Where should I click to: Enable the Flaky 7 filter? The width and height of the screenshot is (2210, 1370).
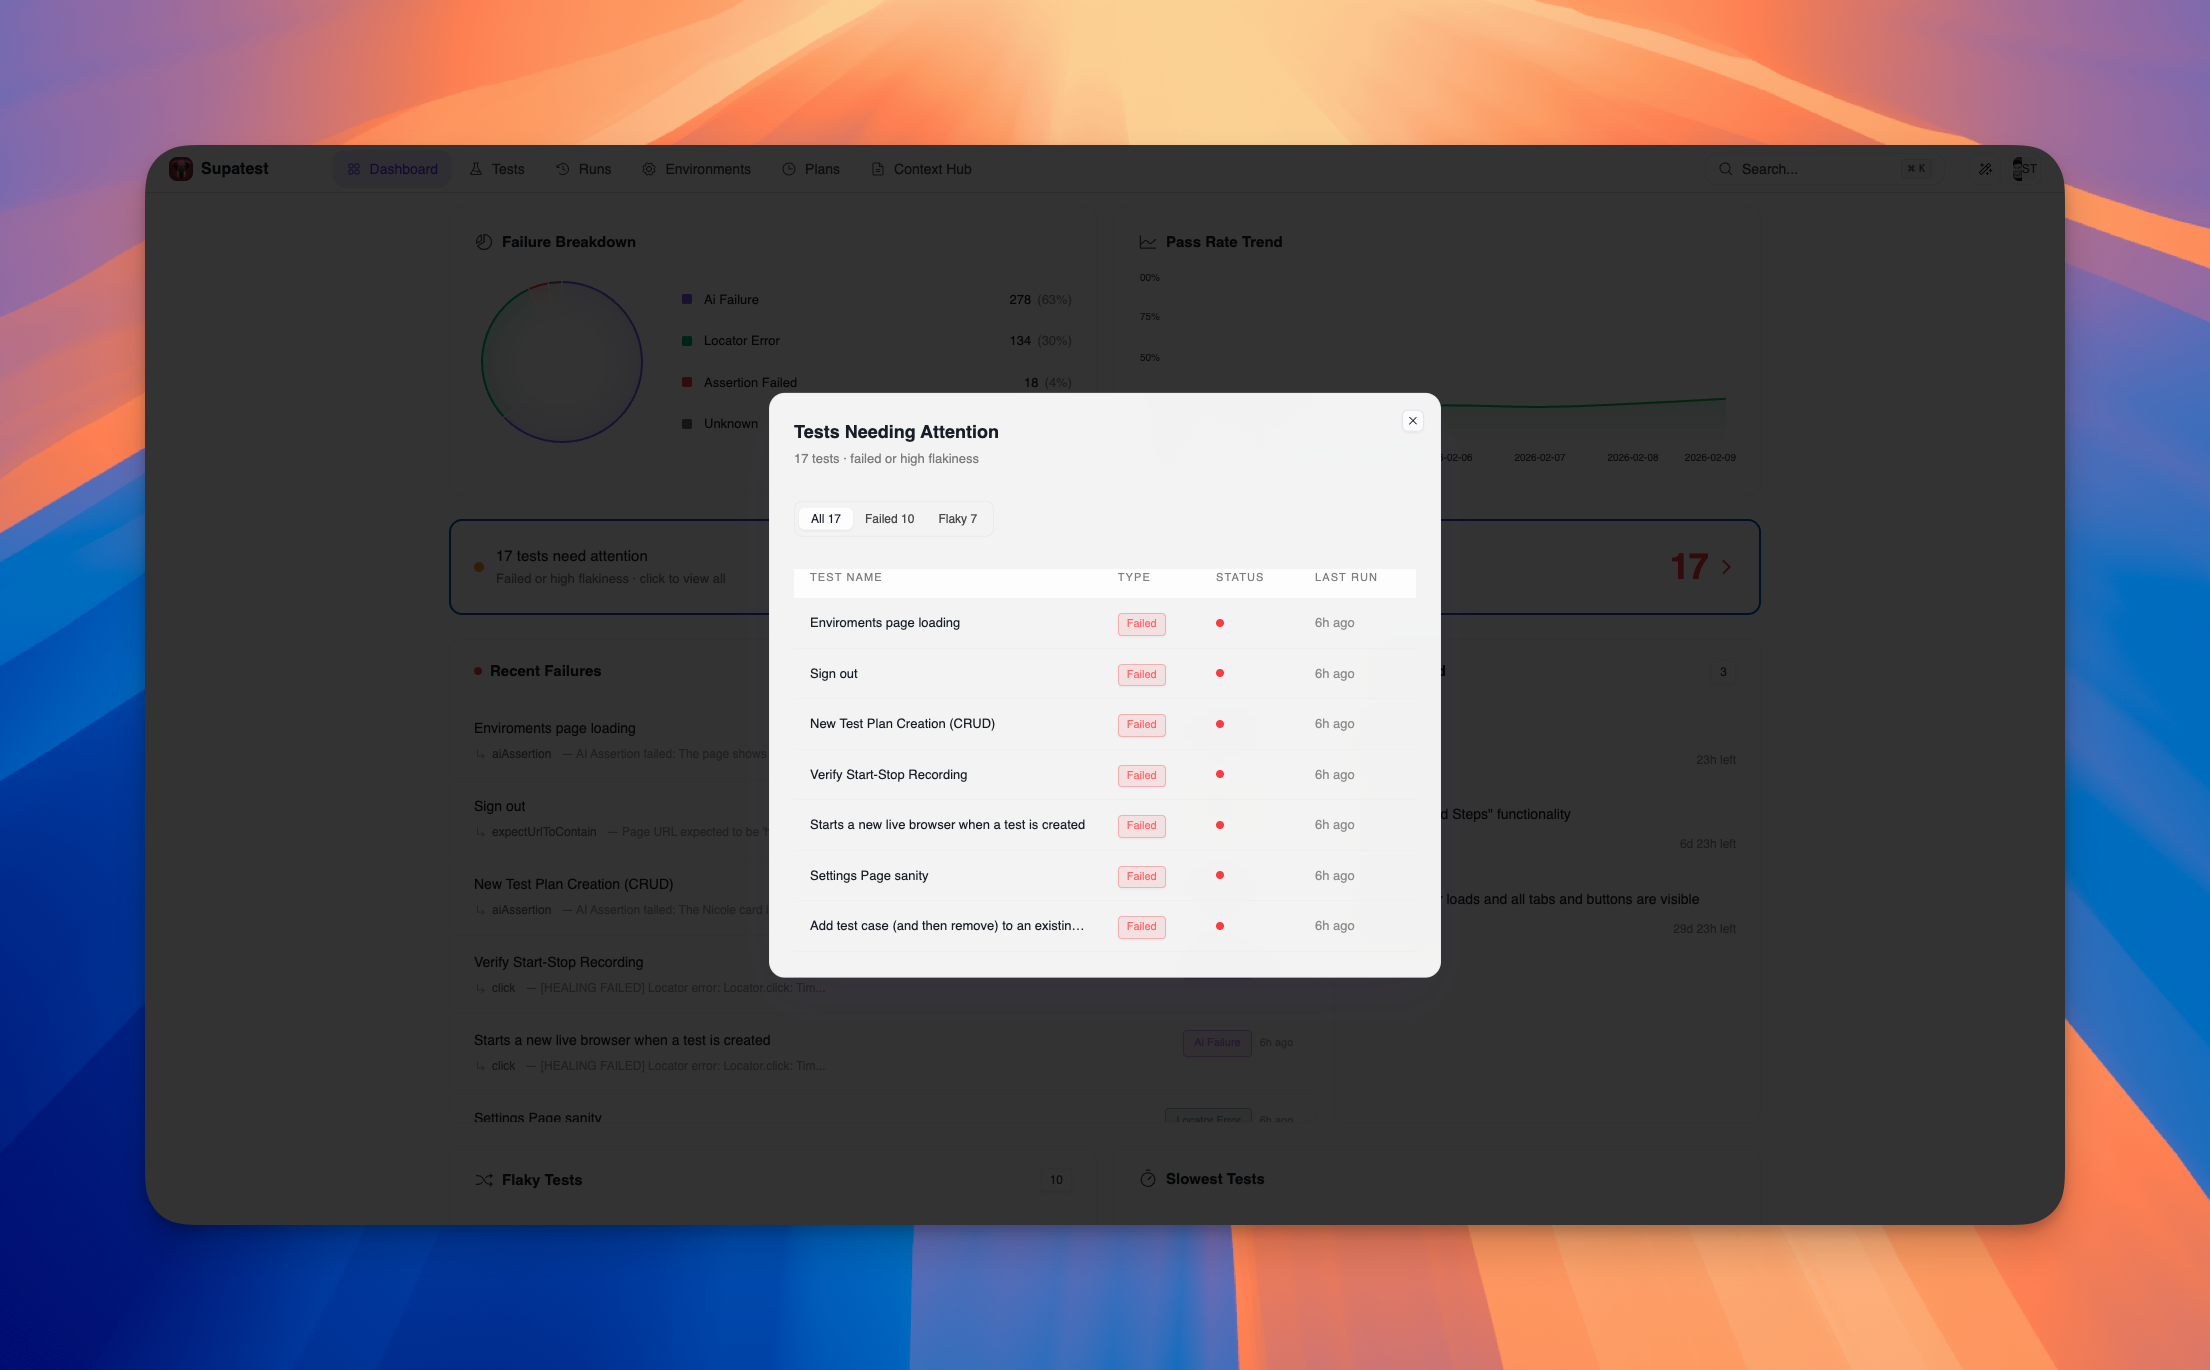957,518
